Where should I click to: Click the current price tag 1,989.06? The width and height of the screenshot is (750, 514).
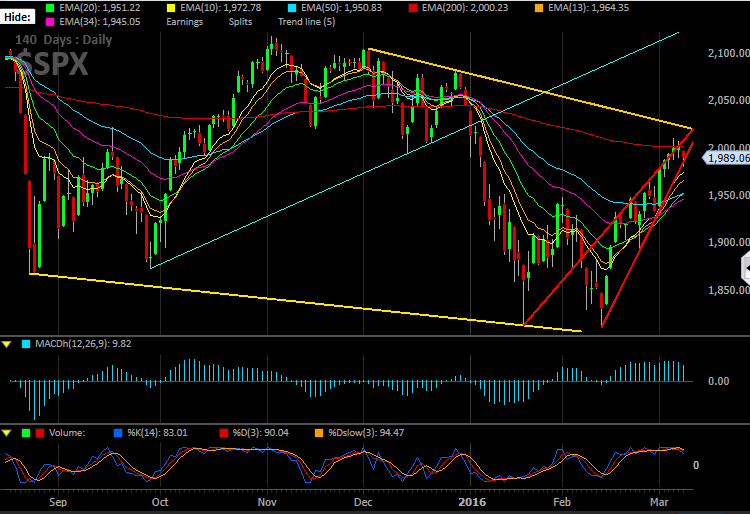[x=727, y=158]
